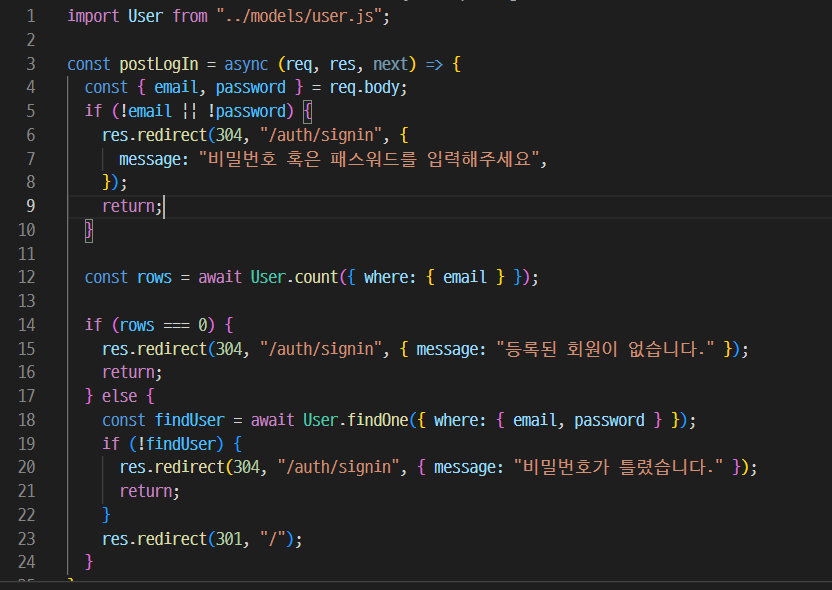The width and height of the screenshot is (832, 590).
Task: Click the closing brace on line 22
Action: (x=106, y=515)
